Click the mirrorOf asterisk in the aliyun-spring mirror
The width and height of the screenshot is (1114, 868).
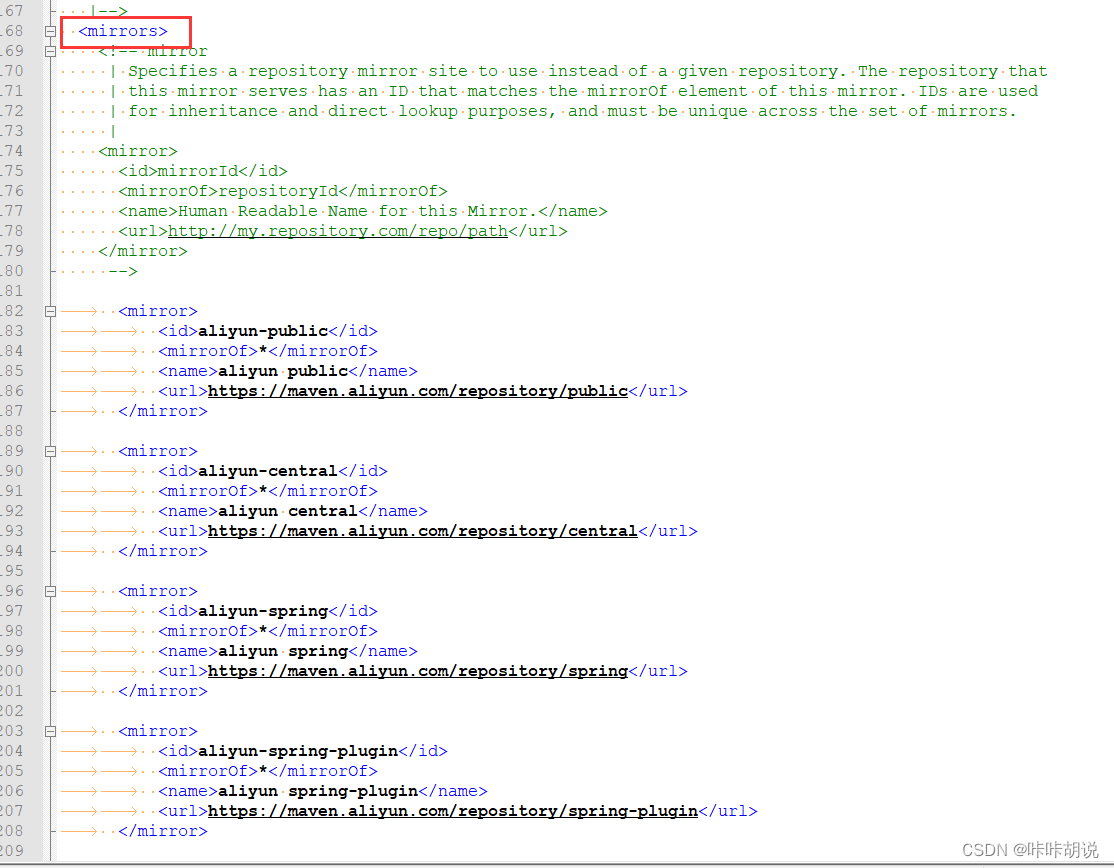click(263, 631)
